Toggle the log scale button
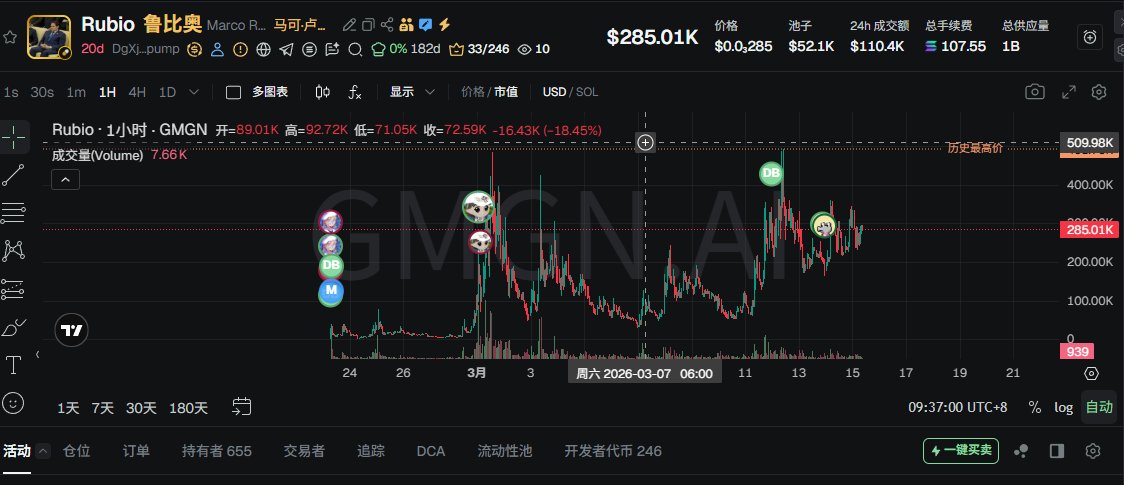This screenshot has width=1124, height=485. coord(1063,407)
